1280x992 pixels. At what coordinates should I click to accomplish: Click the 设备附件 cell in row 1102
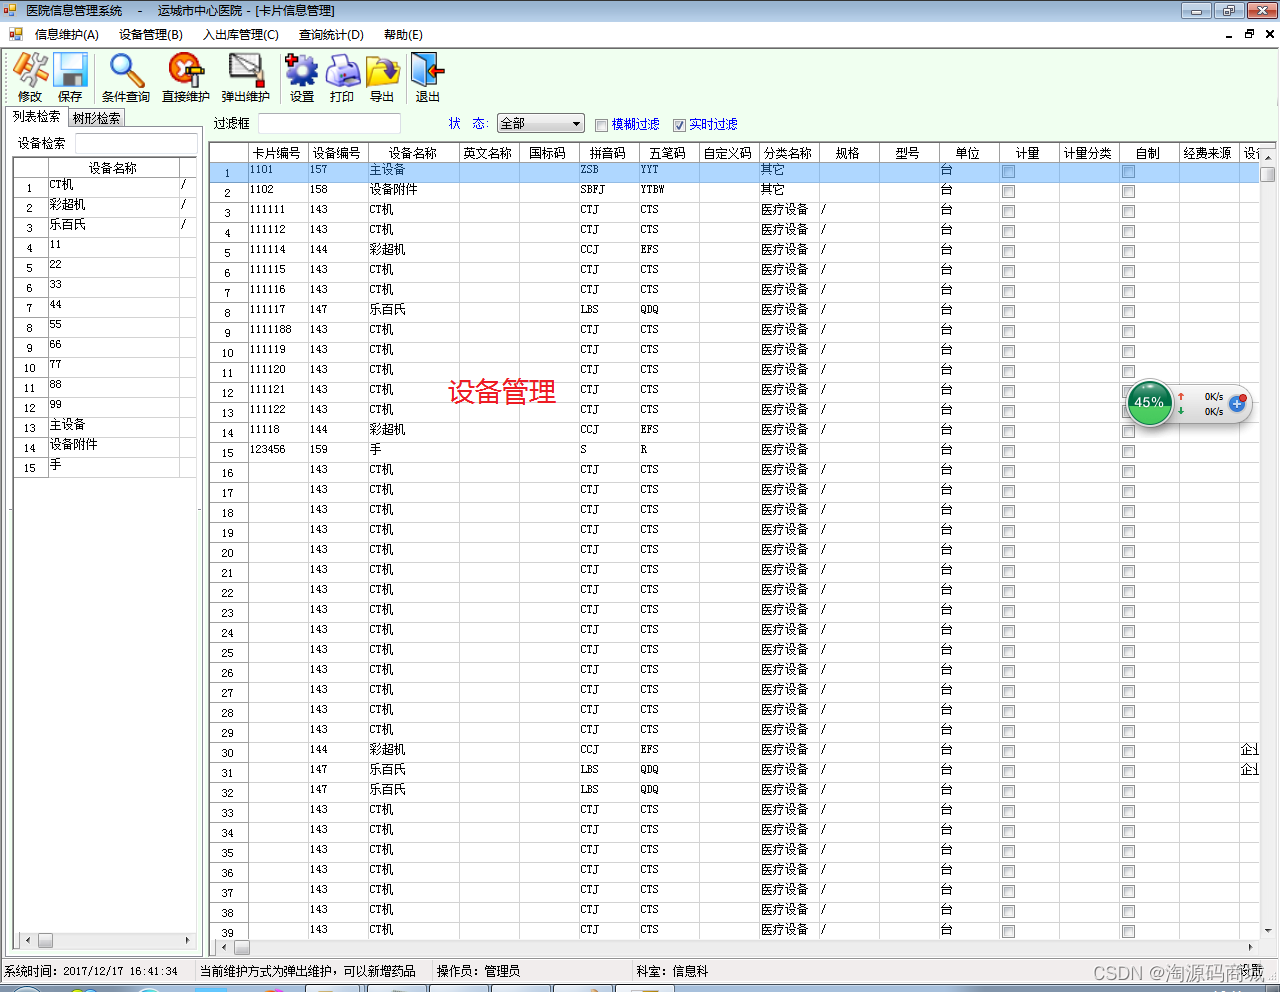pyautogui.click(x=413, y=190)
